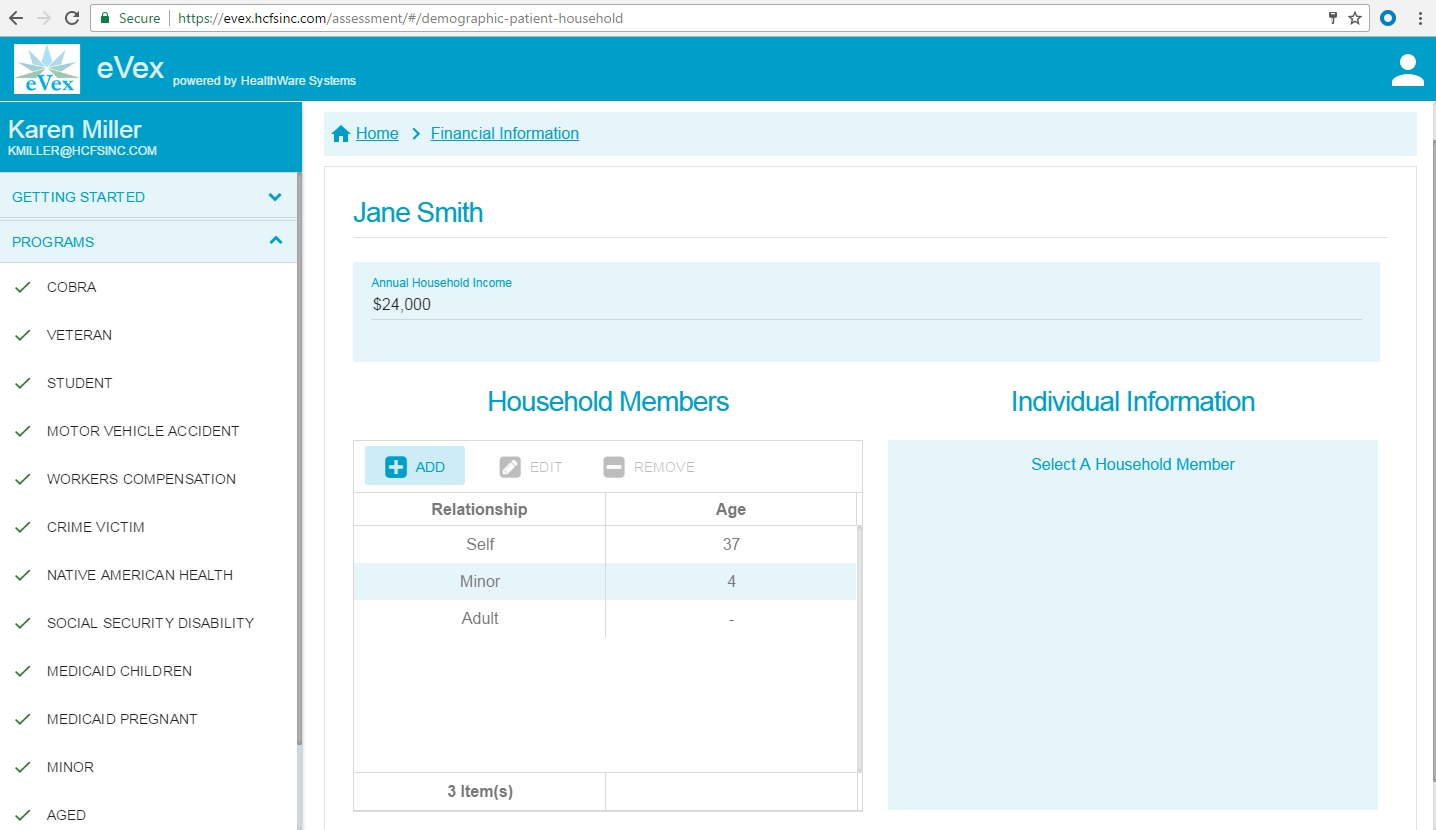Click the checkmark beside VETERAN
This screenshot has height=830, width=1436.
point(23,336)
